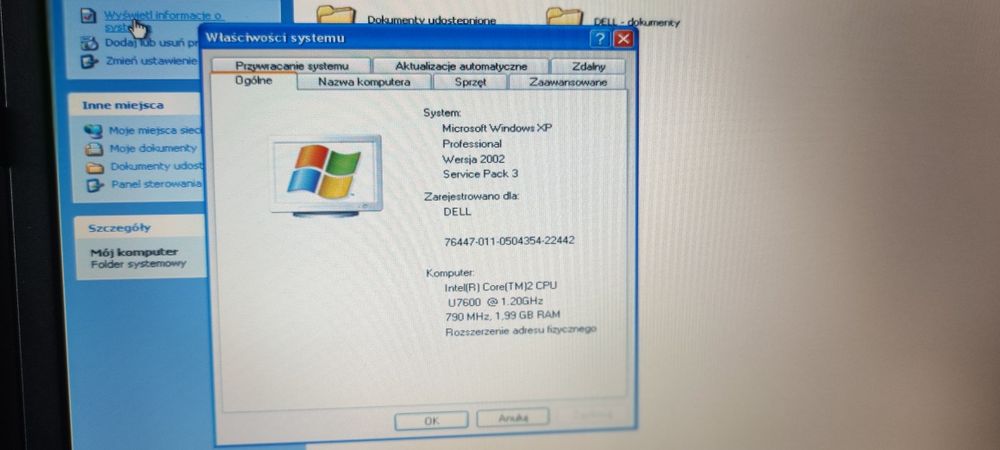1000x450 pixels.
Task: Click the Zmień ustawienie icon
Action: [89, 61]
